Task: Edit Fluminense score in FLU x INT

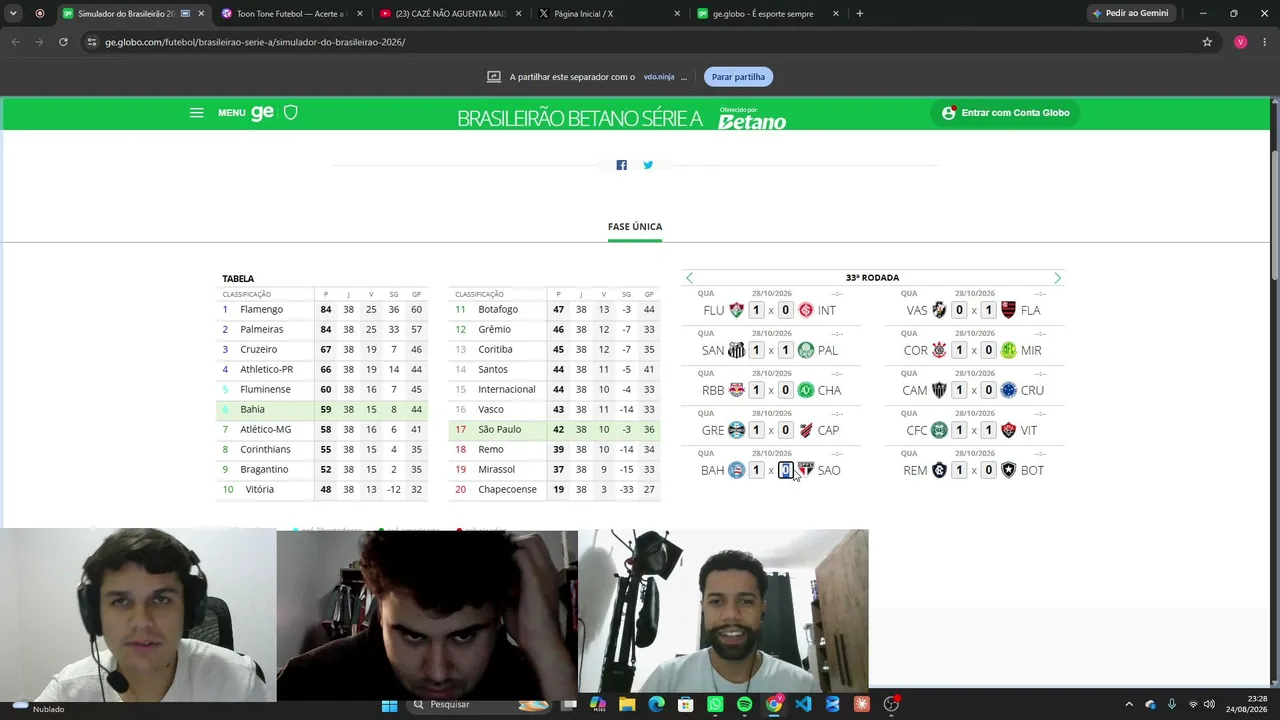Action: (x=756, y=310)
